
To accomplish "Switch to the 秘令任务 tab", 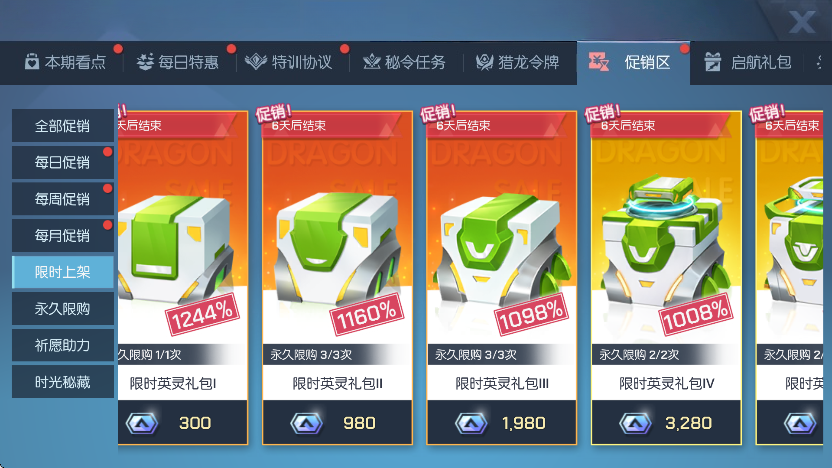I will tap(405, 63).
